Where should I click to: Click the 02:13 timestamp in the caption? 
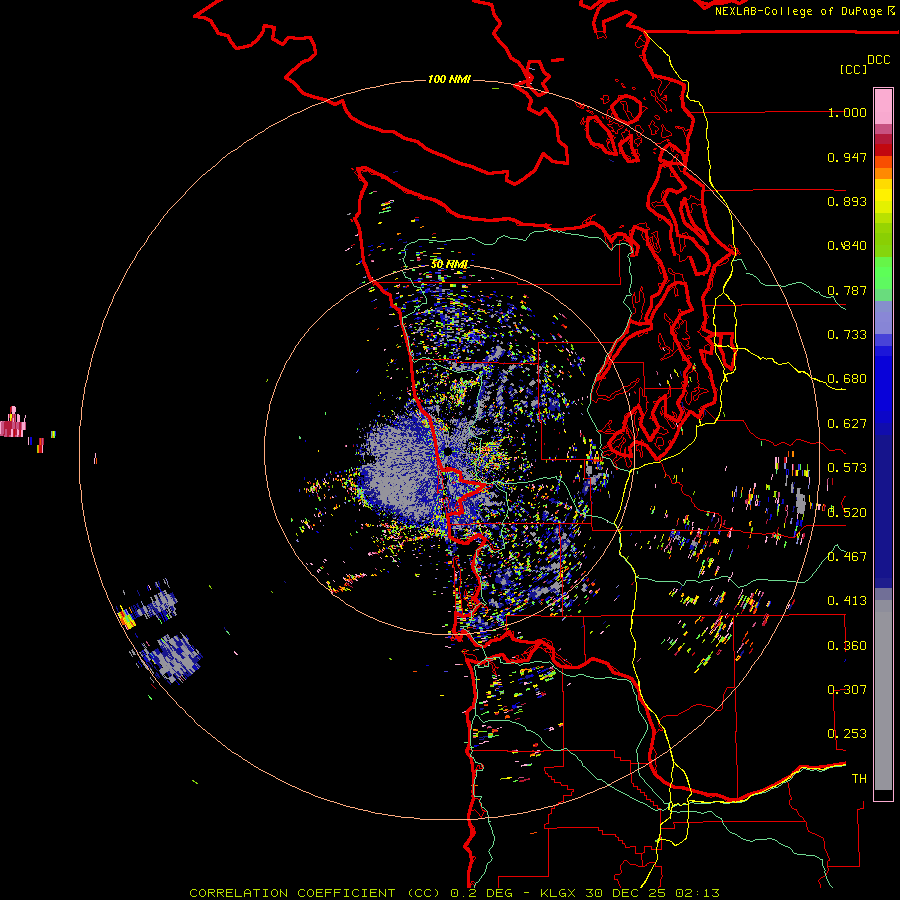[x=697, y=893]
